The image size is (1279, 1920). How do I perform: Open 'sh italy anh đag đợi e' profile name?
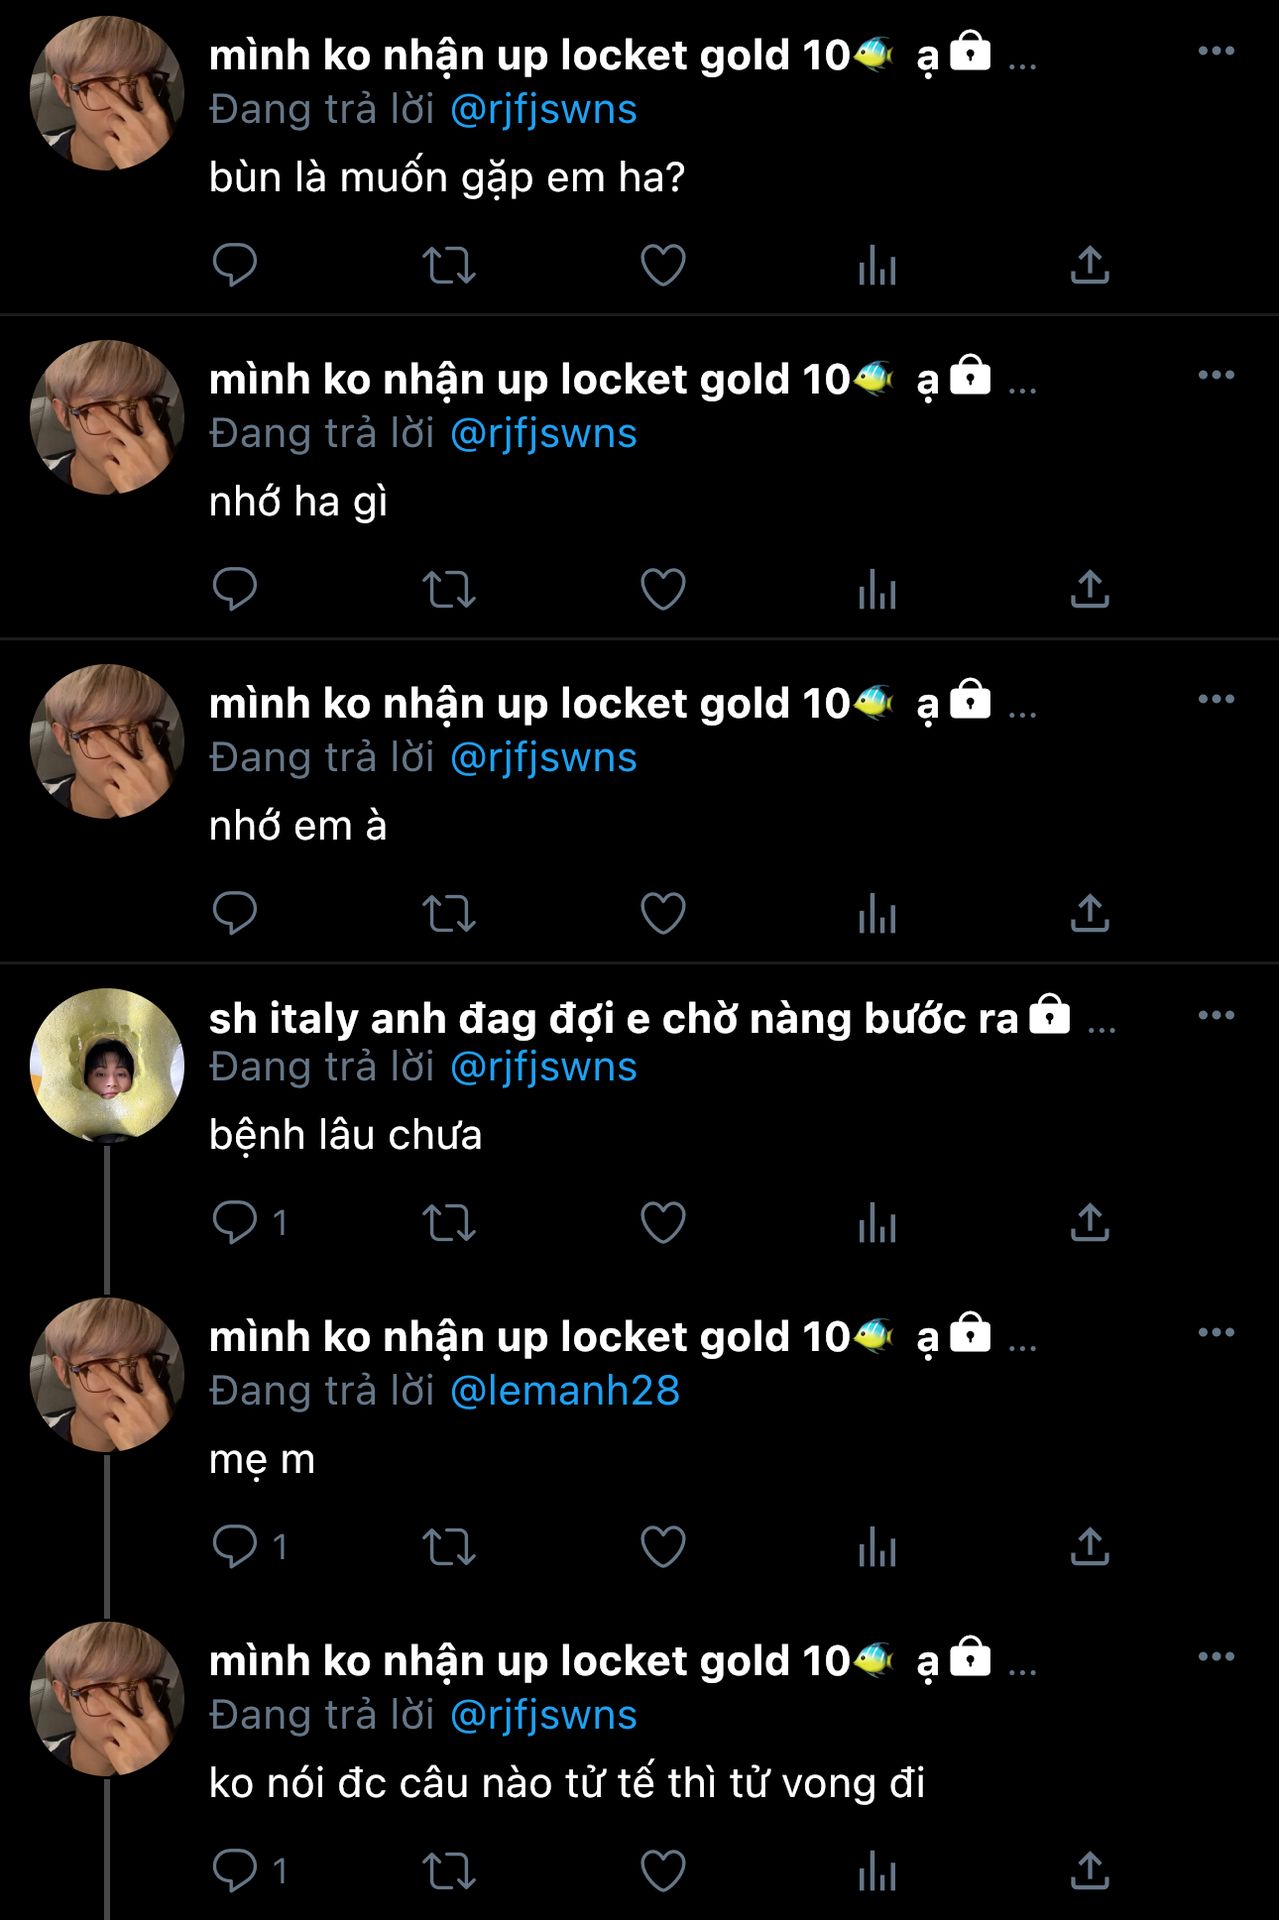pyautogui.click(x=613, y=1018)
